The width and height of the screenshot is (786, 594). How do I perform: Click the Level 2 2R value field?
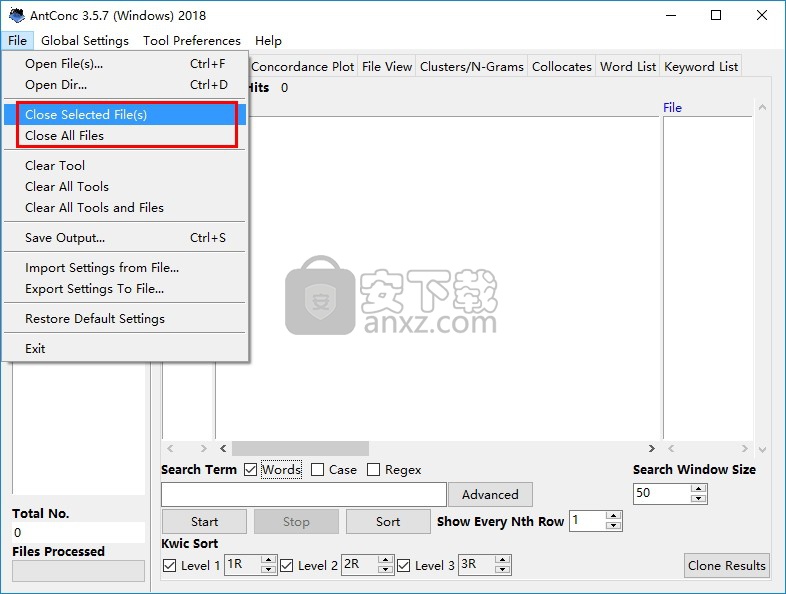(360, 564)
